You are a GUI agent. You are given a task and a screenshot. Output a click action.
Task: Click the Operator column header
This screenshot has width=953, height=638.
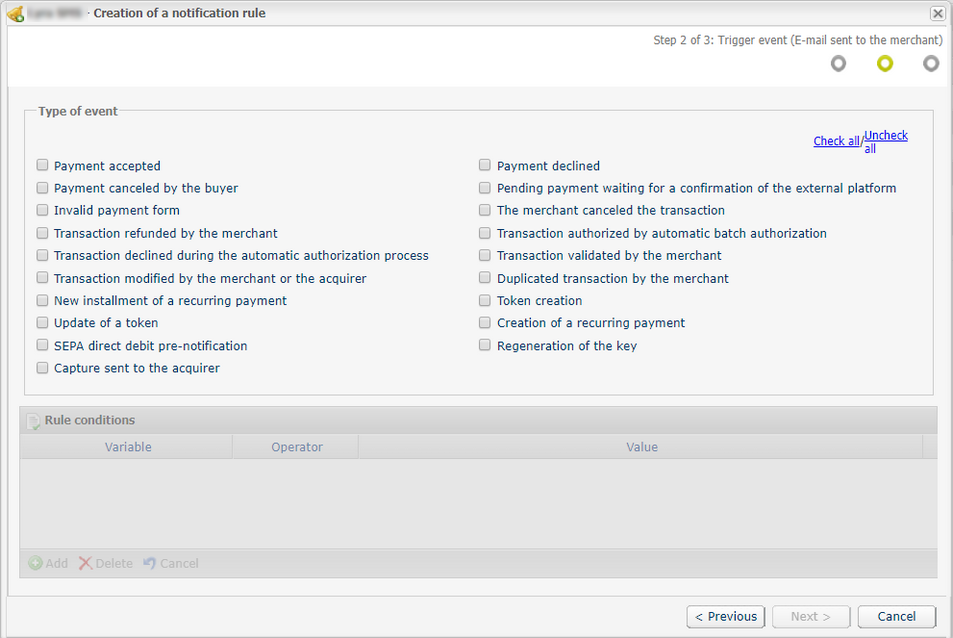coord(297,447)
